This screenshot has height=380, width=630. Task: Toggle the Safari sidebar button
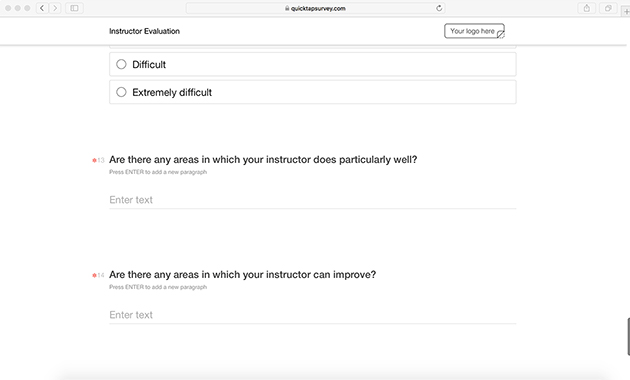[x=74, y=8]
